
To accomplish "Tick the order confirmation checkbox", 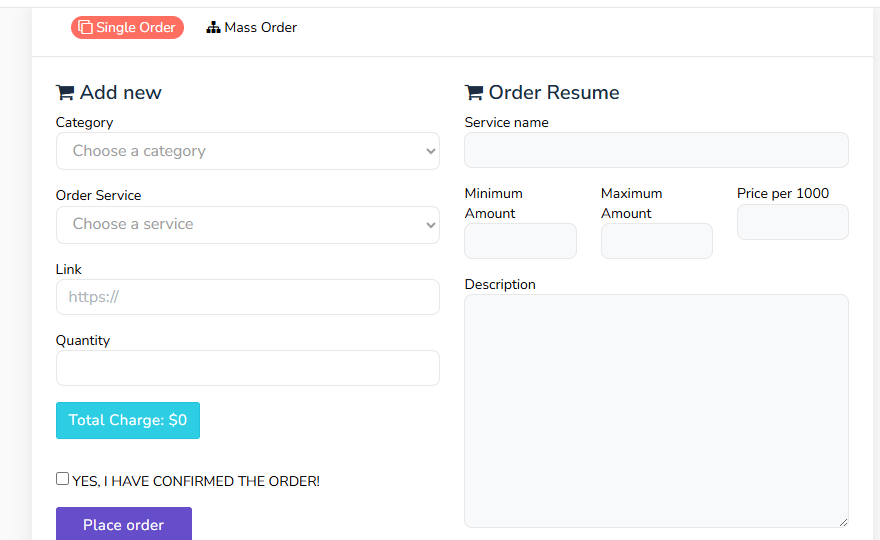I will point(63,479).
